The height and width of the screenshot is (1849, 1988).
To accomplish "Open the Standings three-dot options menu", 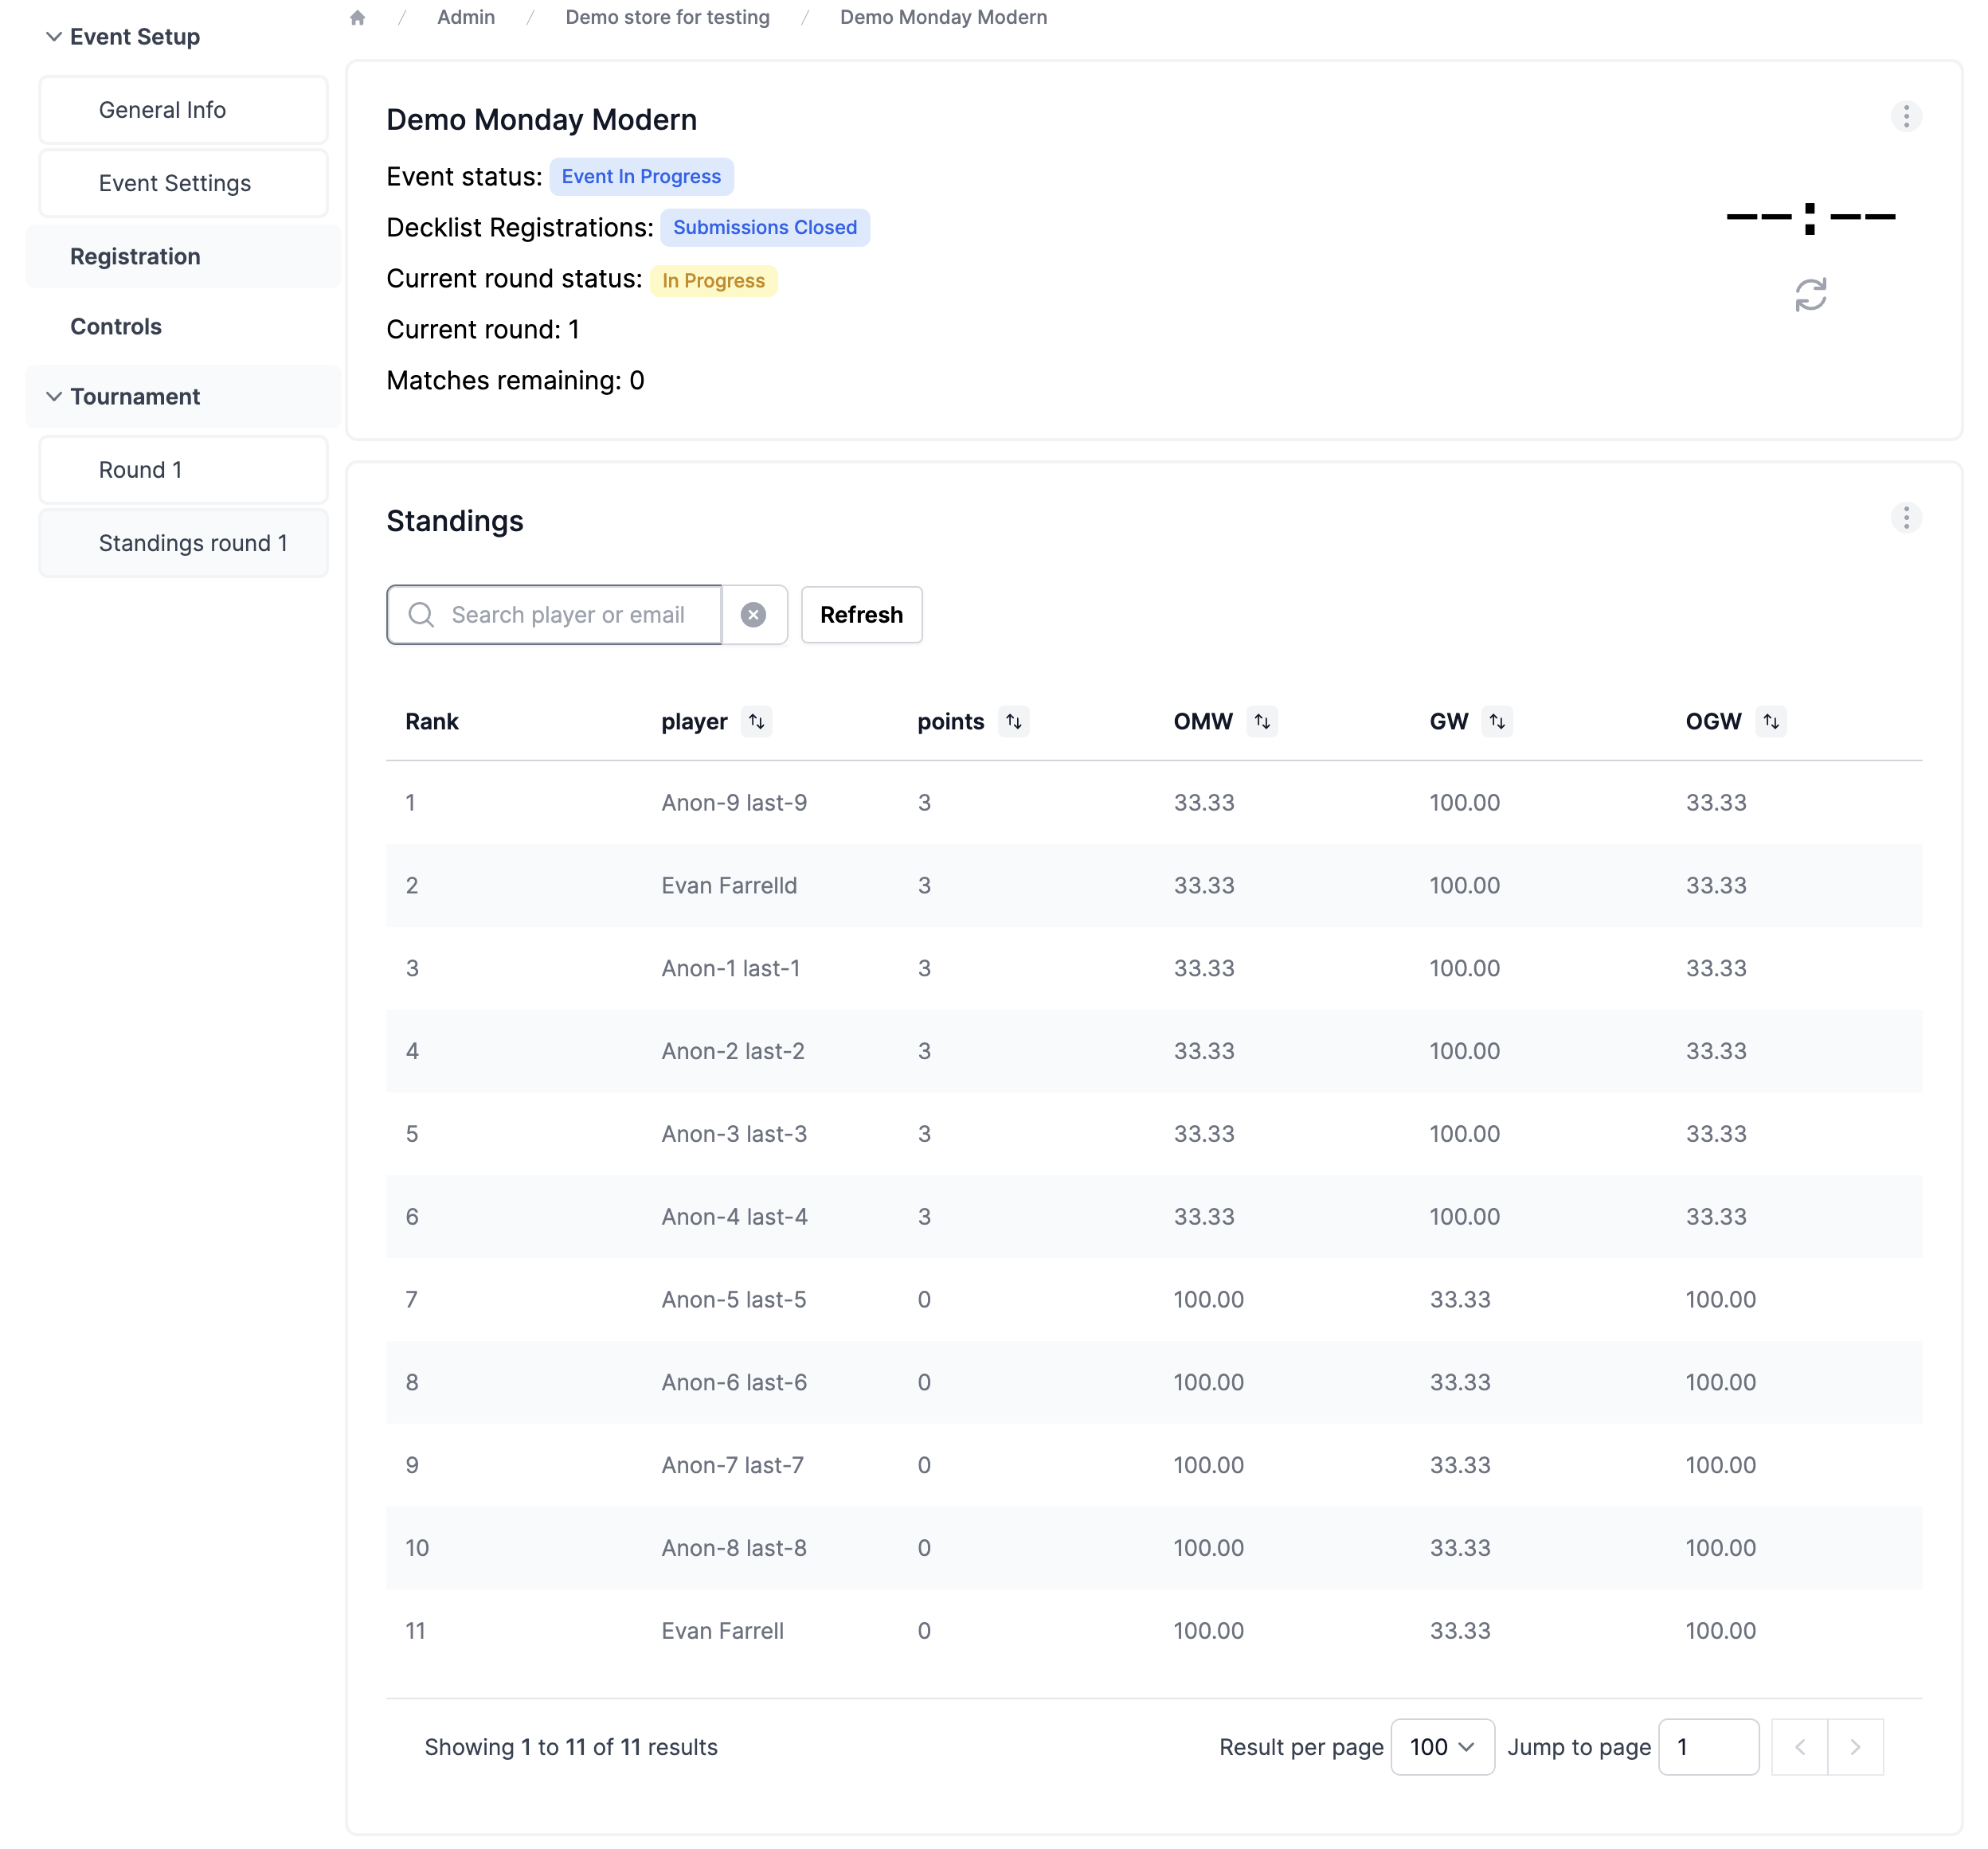I will point(1905,518).
